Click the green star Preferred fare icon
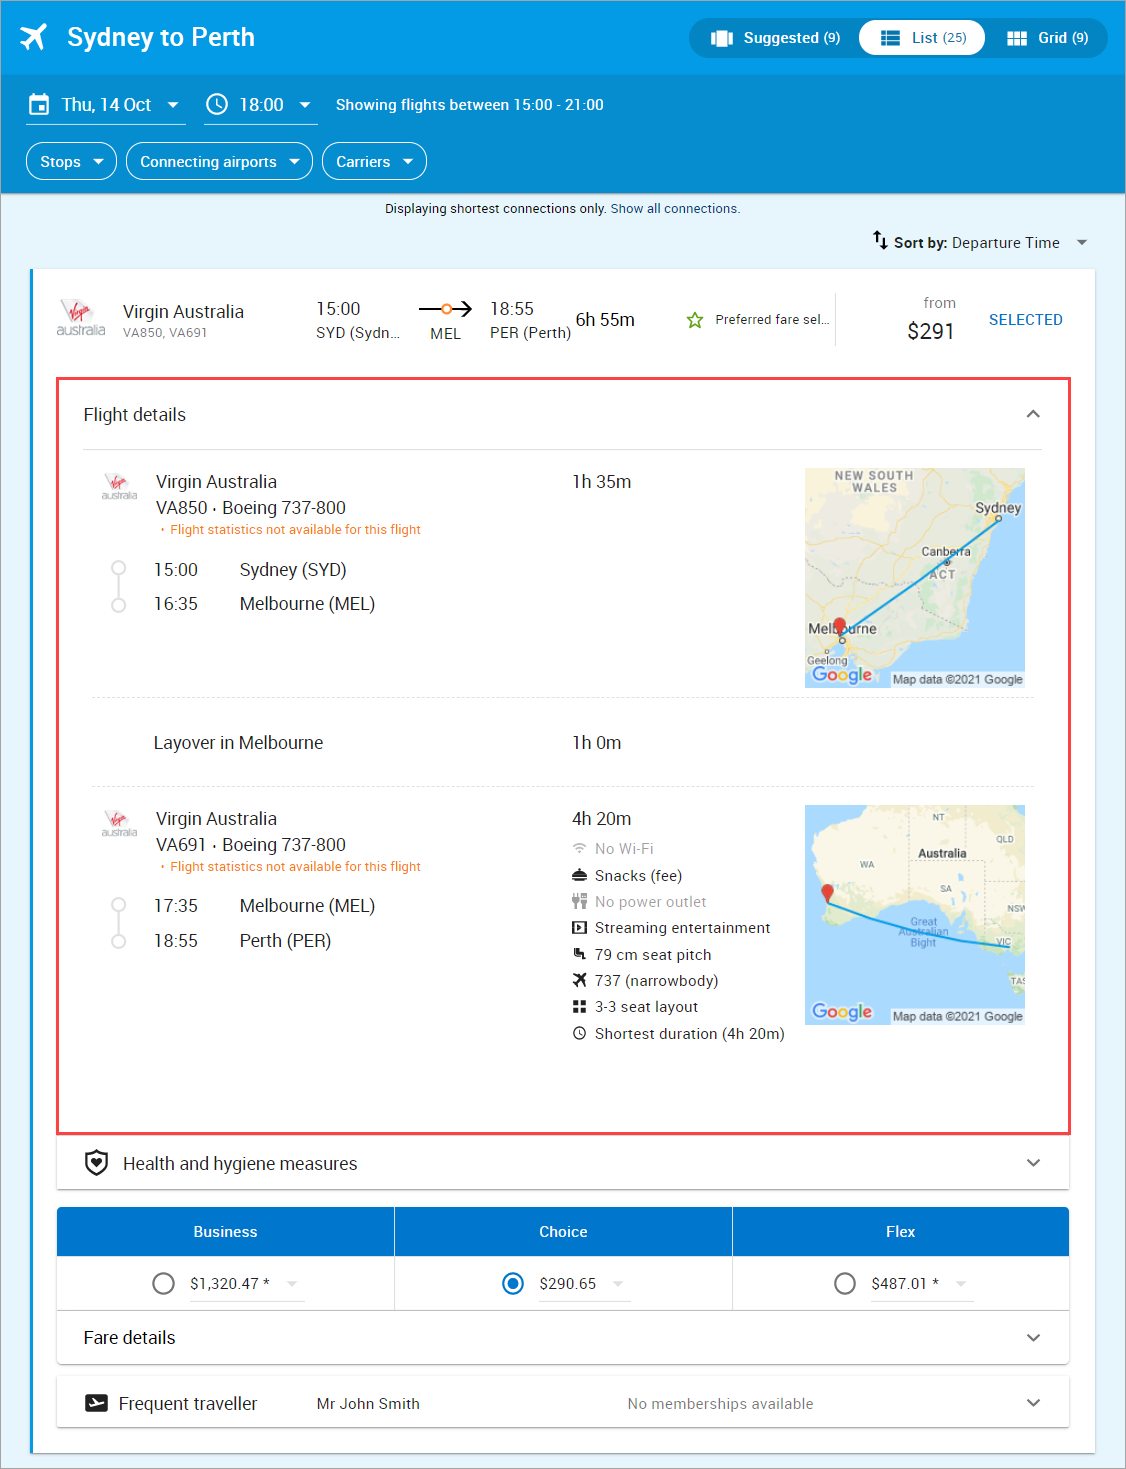Screen dimensions: 1126x1469 coord(695,320)
